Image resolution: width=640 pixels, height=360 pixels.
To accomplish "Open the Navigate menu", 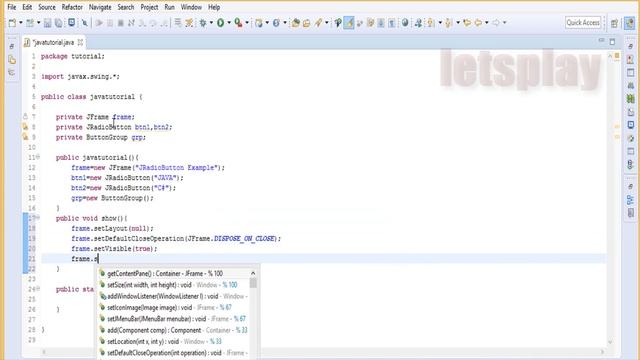I will 100,7.
